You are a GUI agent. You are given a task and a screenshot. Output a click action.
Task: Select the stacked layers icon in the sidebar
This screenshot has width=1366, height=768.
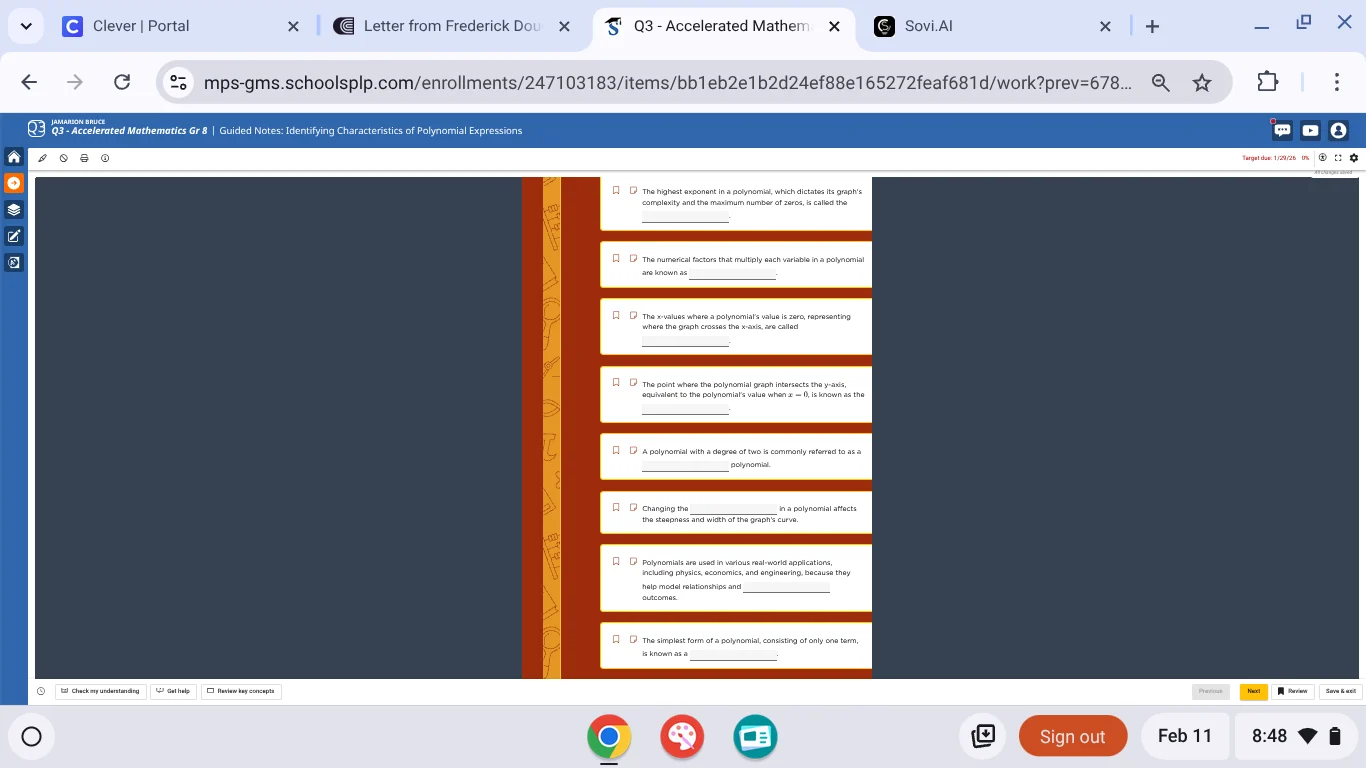pyautogui.click(x=13, y=209)
